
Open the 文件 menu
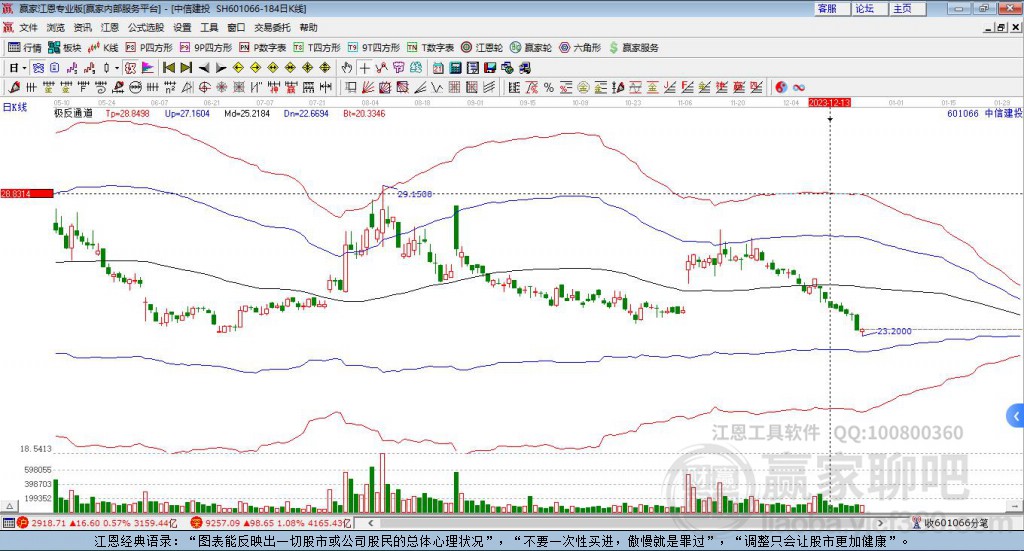coord(28,27)
